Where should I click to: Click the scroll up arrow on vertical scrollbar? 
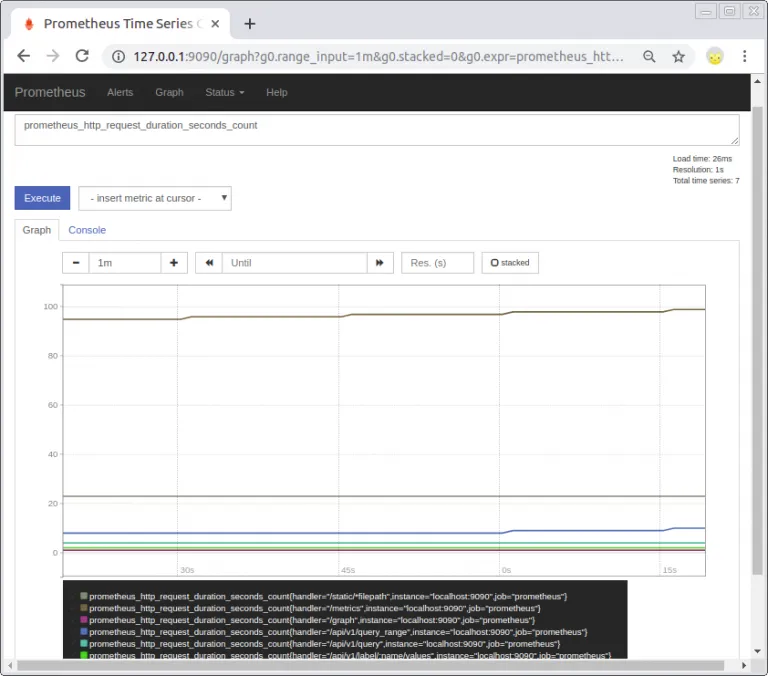click(758, 81)
